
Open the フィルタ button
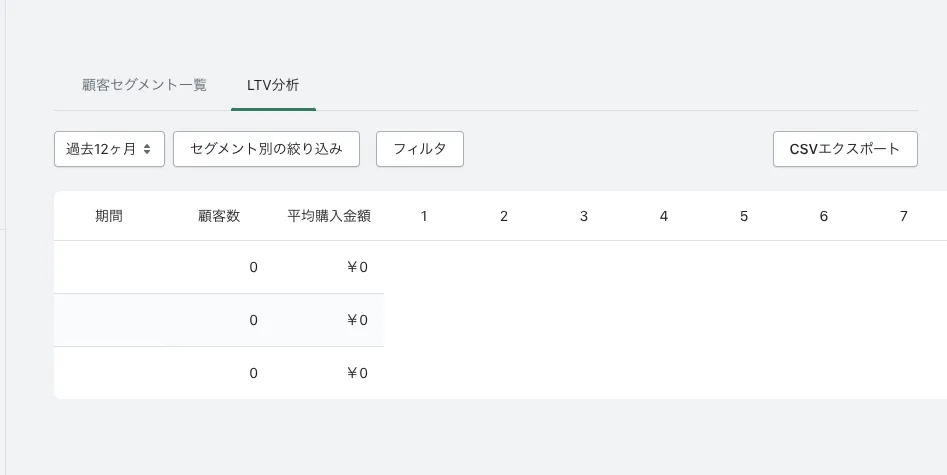pyautogui.click(x=419, y=149)
